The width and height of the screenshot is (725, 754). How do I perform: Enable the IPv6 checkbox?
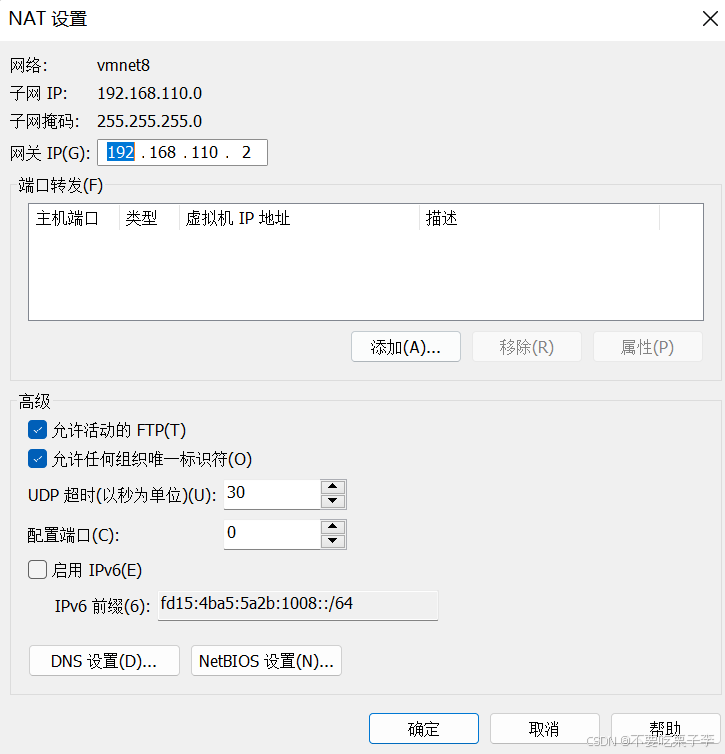[x=37, y=570]
